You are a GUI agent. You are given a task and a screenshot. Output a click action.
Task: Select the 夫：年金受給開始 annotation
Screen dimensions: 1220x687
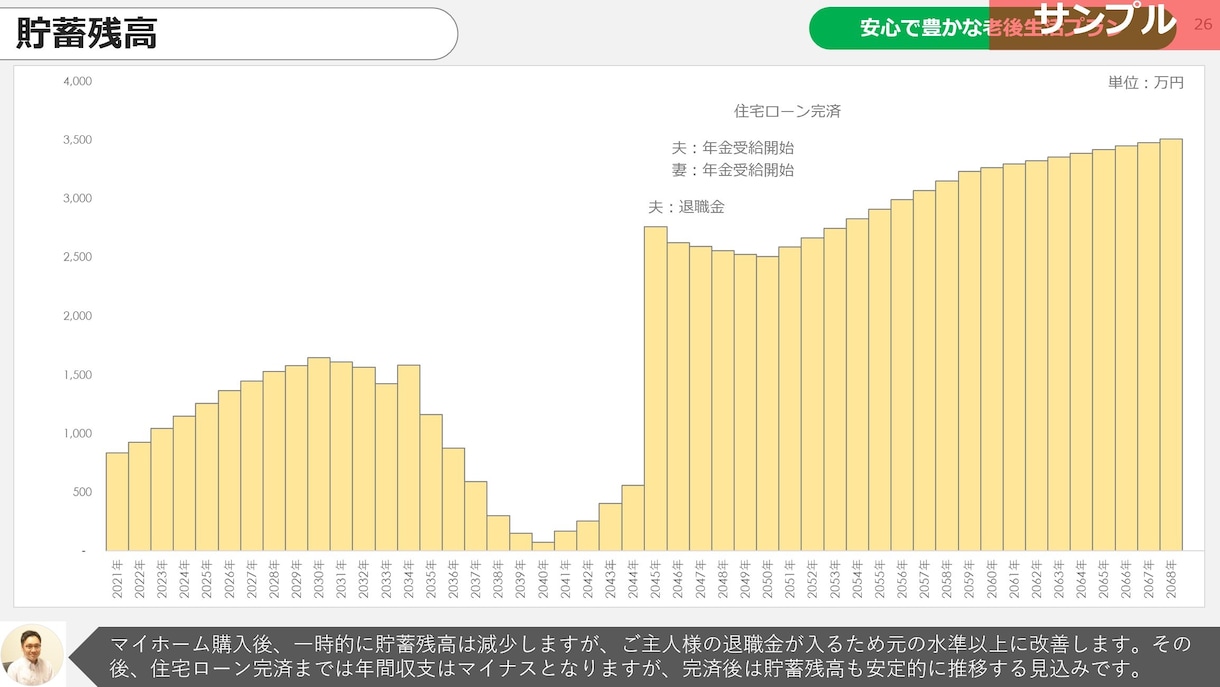[x=733, y=147]
